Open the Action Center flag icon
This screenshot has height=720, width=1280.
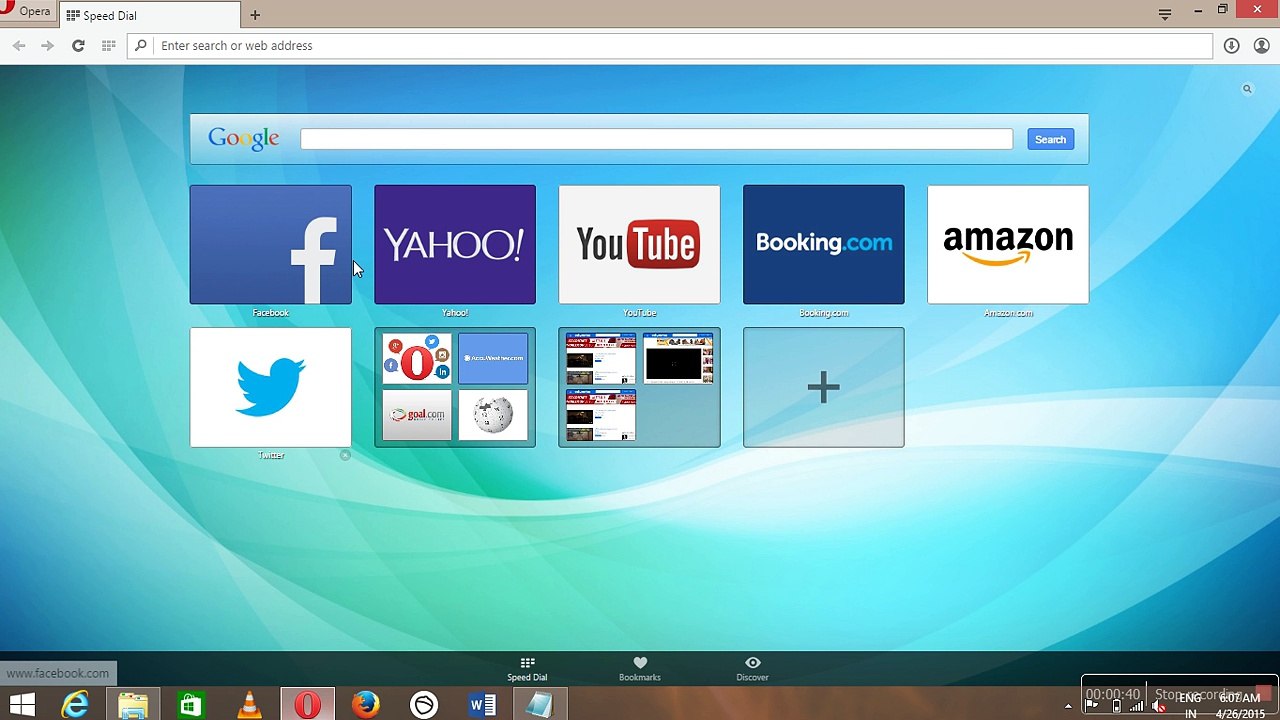coord(1092,706)
